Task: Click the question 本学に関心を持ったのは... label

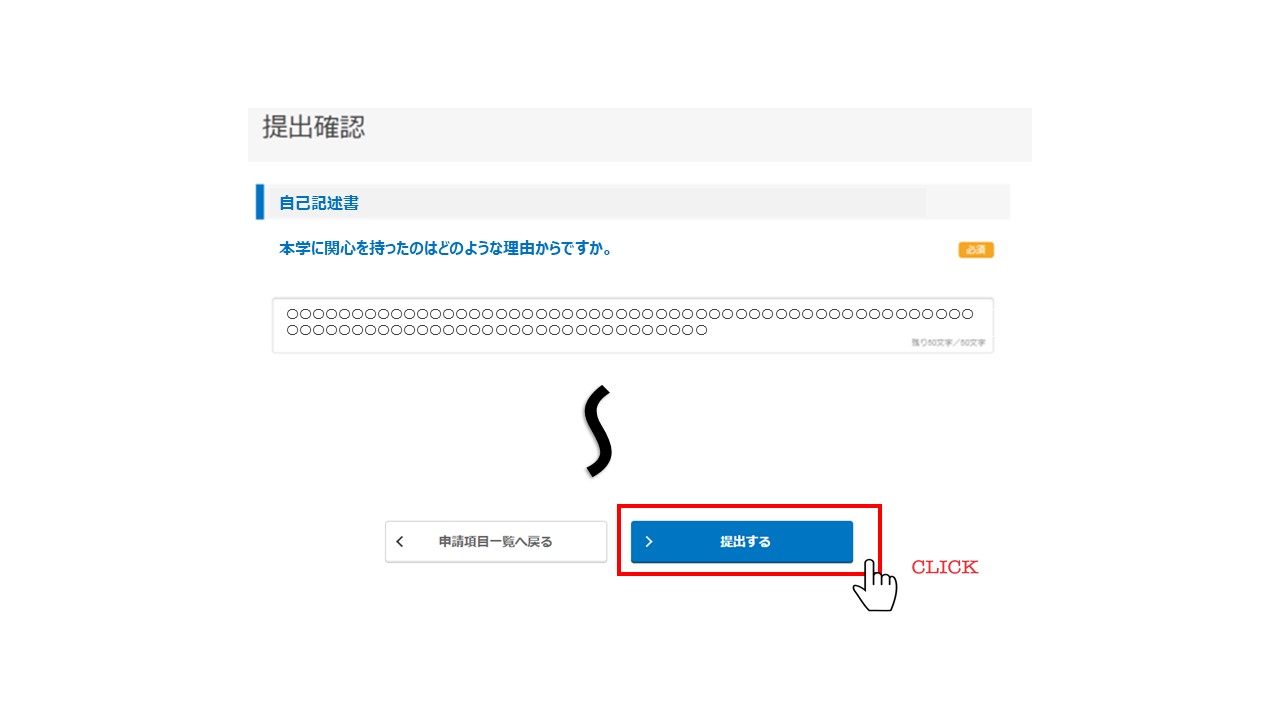Action: pos(446,248)
